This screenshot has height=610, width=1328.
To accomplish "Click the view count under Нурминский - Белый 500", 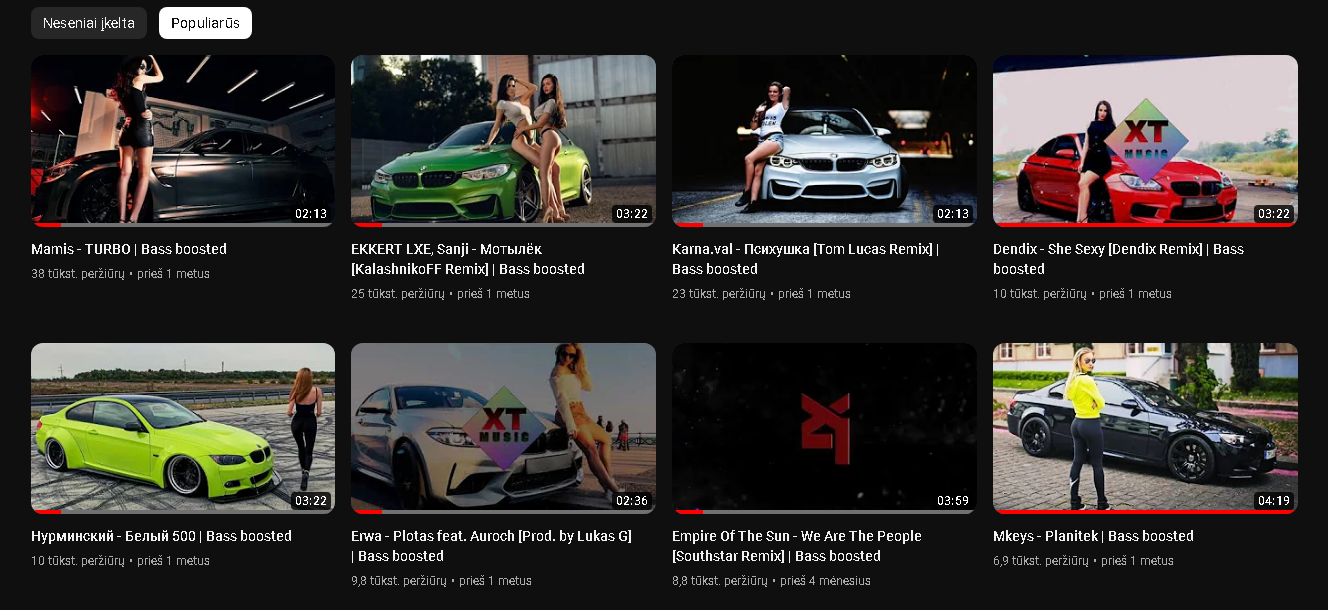I will (x=78, y=561).
